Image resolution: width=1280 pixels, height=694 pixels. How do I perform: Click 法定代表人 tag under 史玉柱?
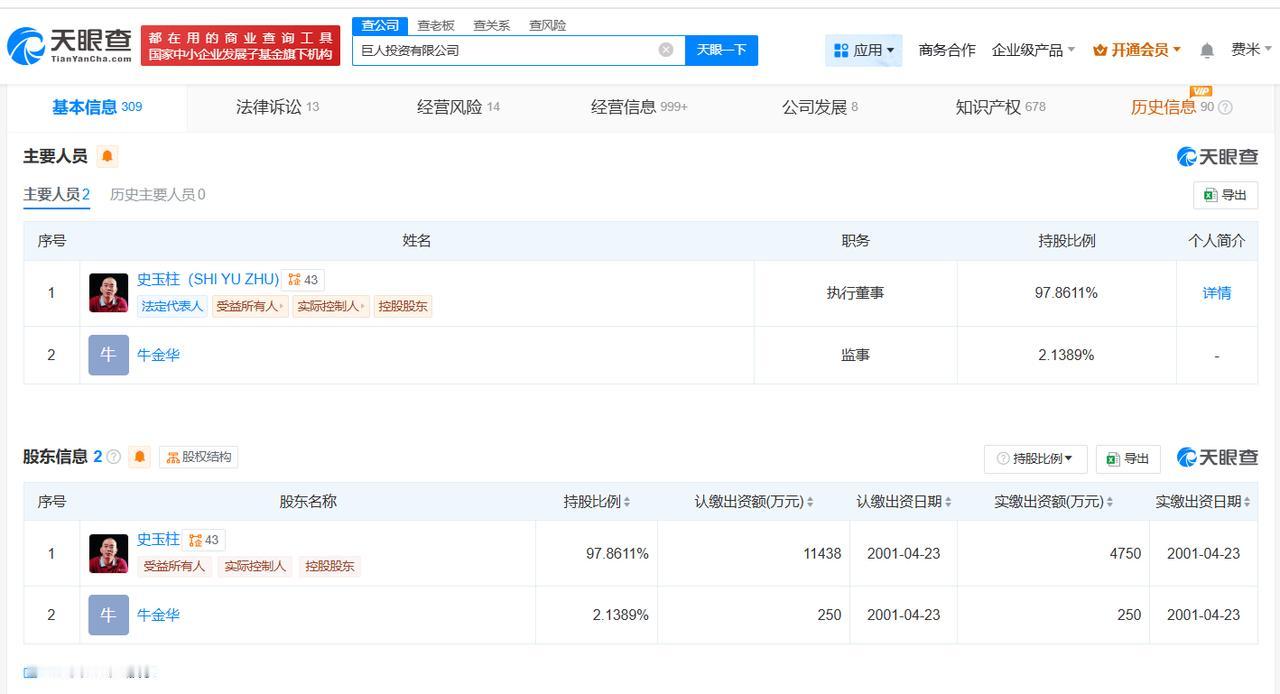[x=172, y=306]
